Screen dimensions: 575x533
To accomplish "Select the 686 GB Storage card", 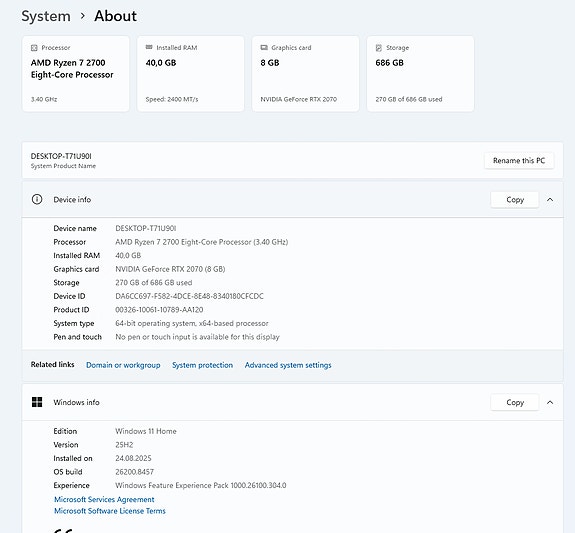I will coord(420,74).
